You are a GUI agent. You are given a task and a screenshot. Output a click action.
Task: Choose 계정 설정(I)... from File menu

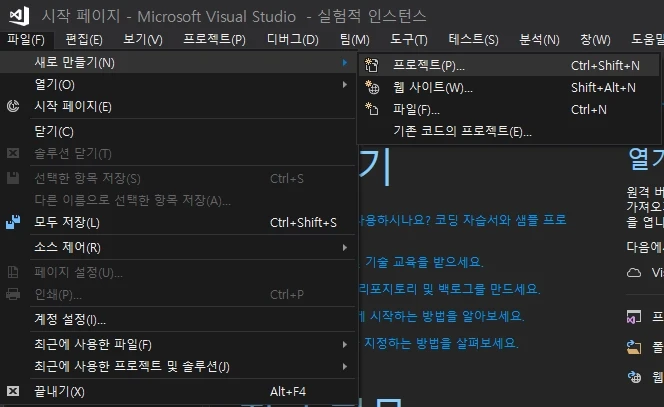[x=70, y=319]
